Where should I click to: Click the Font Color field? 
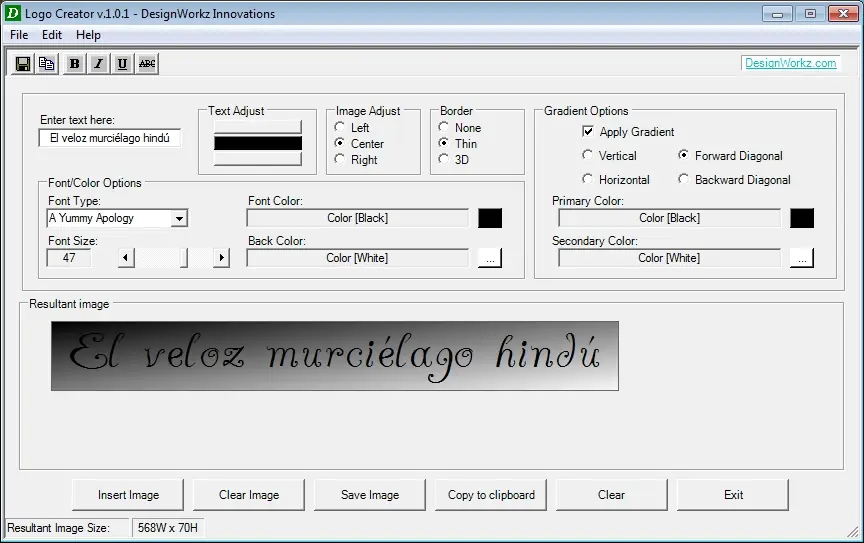coord(358,218)
